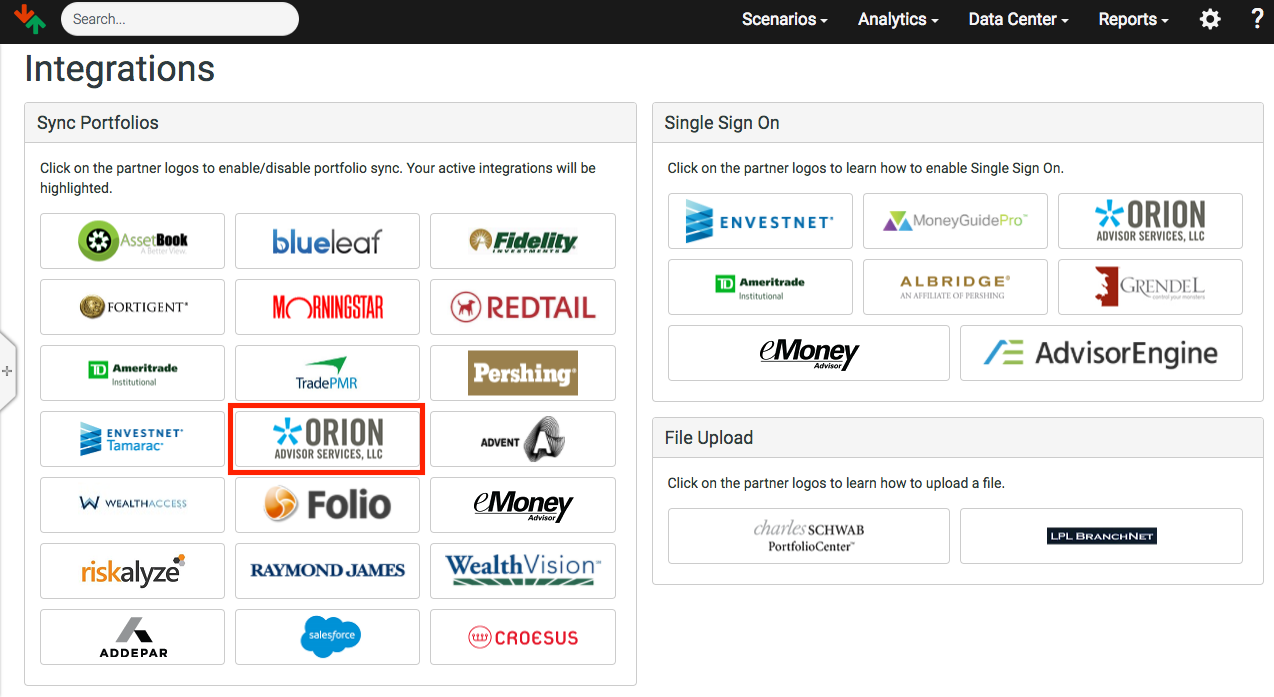Open the Analytics dropdown menu
This screenshot has width=1274, height=697.
point(897,19)
